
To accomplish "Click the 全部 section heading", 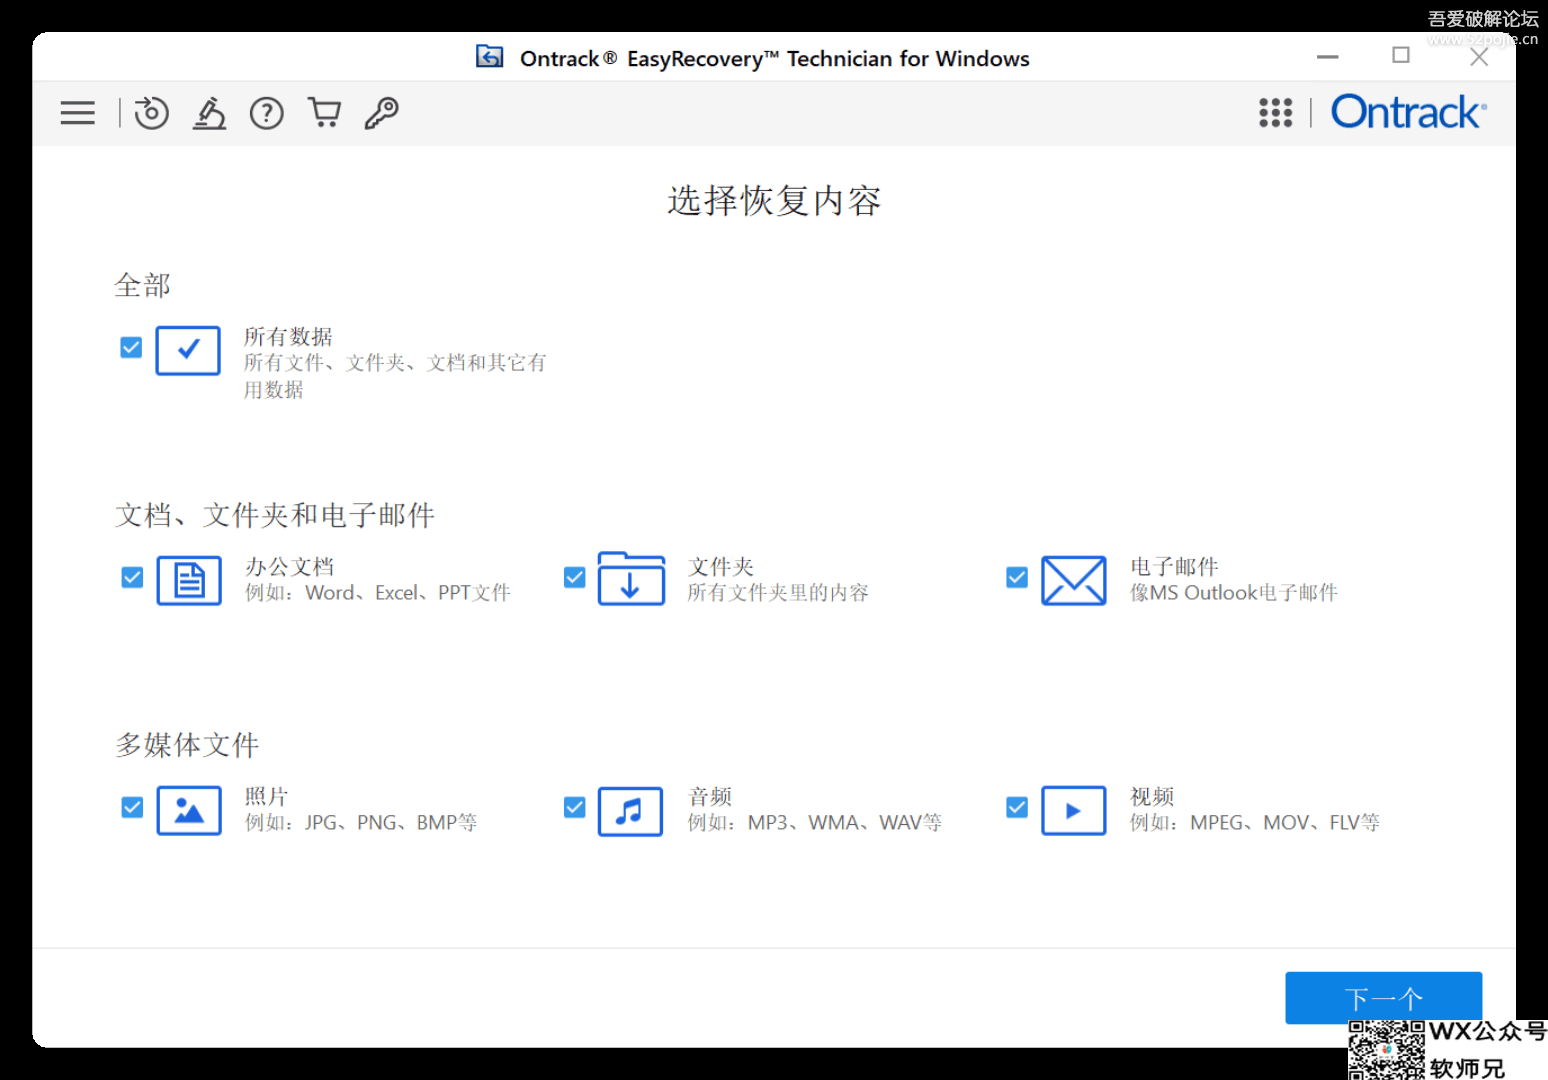I will pos(142,286).
